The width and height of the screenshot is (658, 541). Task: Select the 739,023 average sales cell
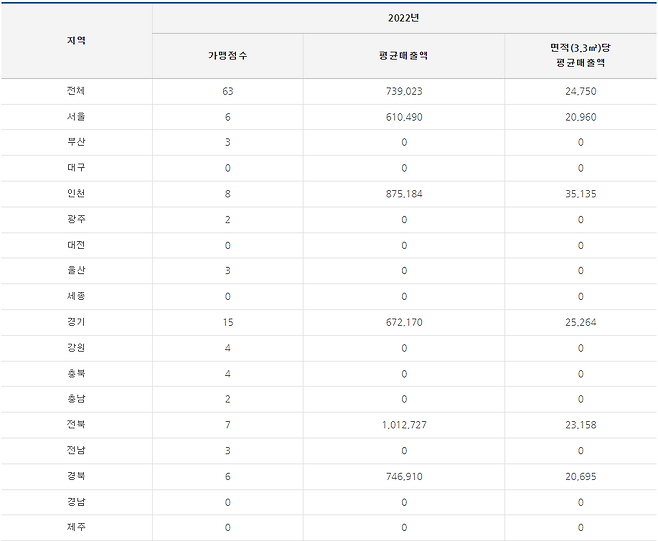404,91
